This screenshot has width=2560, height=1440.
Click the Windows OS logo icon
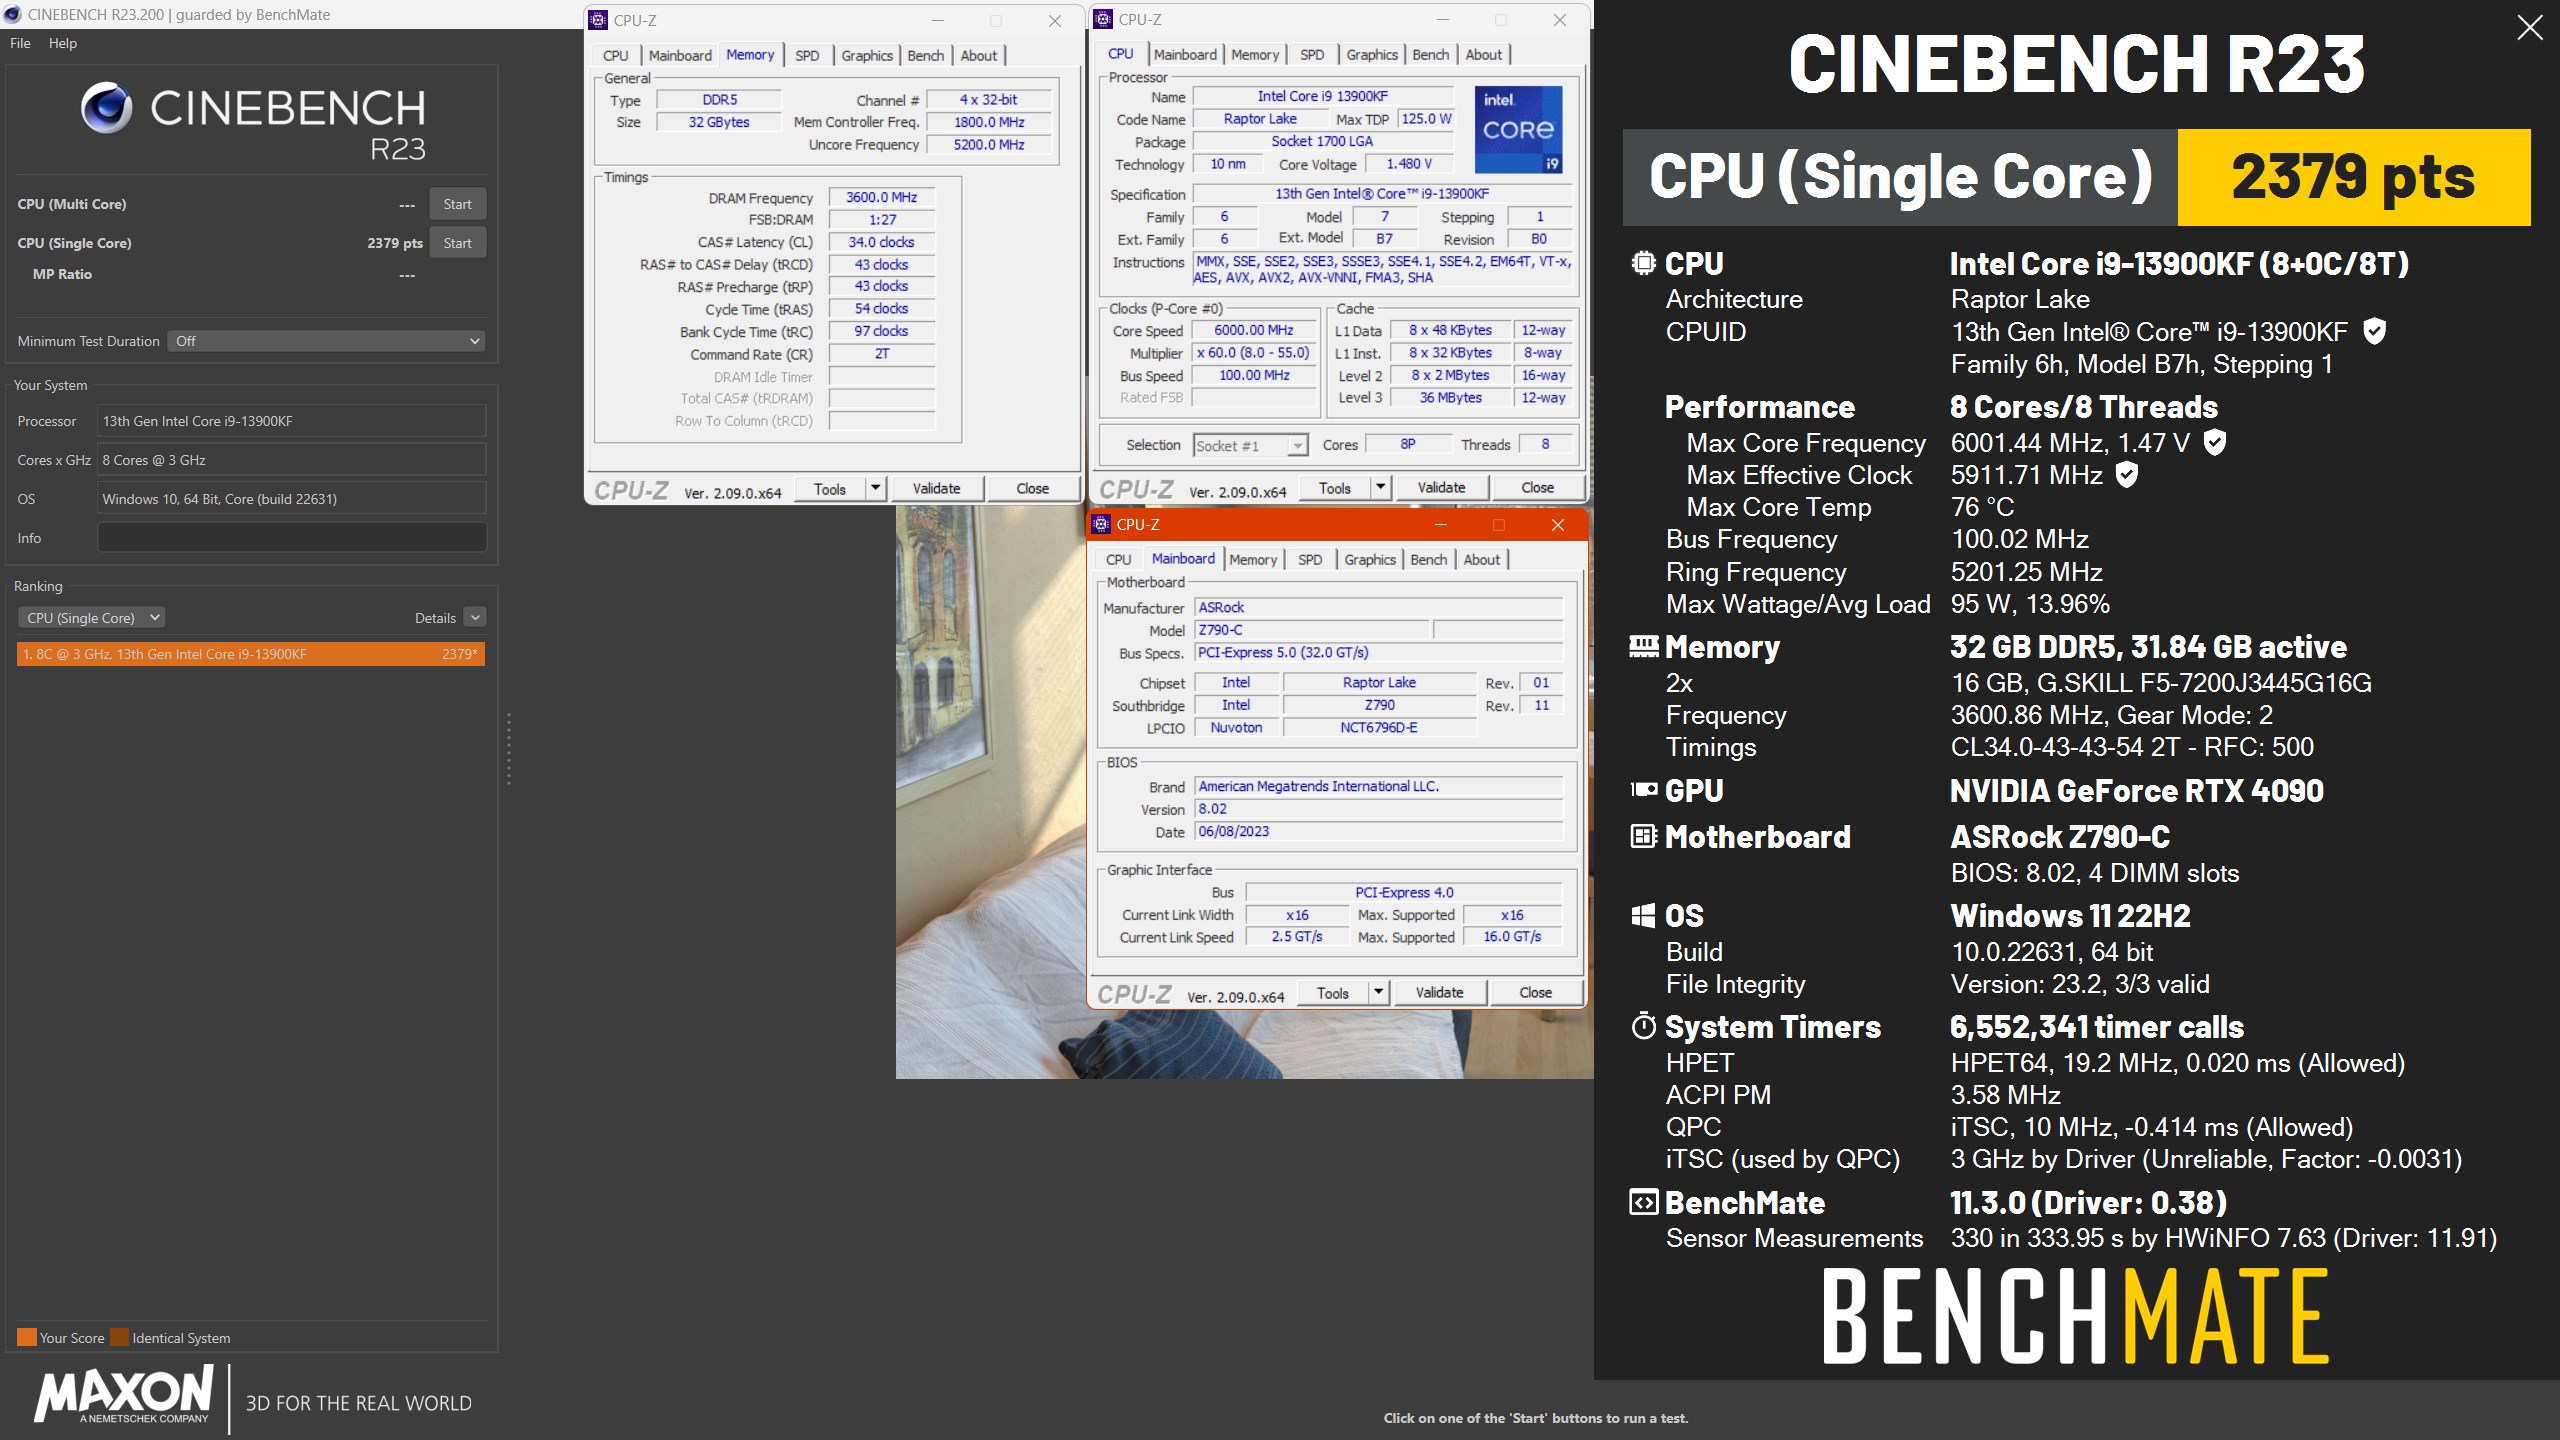(x=1643, y=915)
